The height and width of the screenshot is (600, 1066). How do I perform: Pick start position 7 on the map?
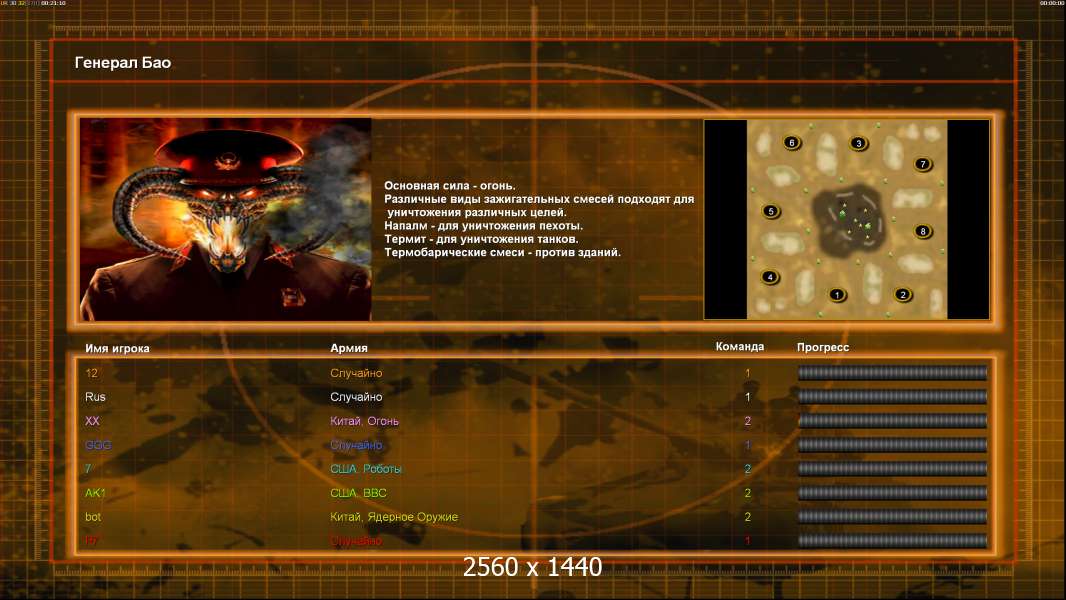click(923, 164)
